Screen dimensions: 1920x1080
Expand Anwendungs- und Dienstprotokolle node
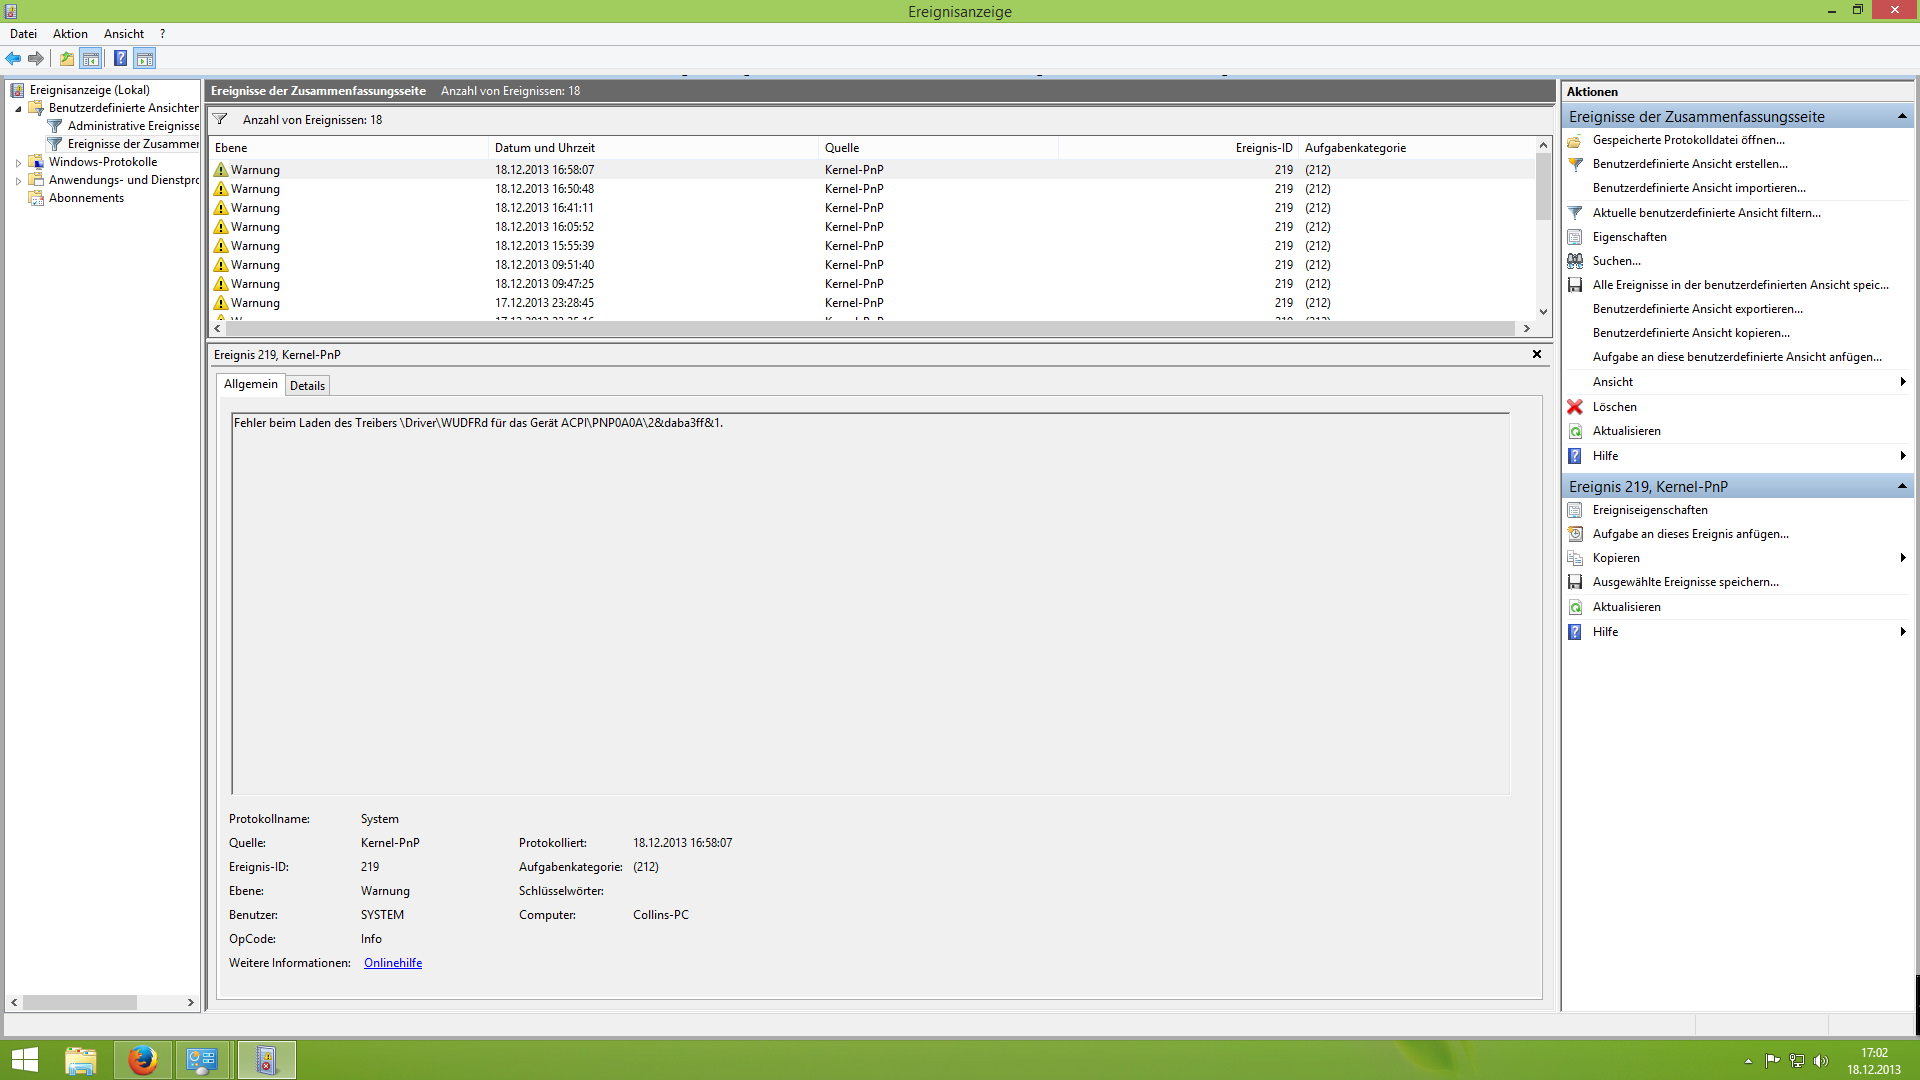coord(18,180)
